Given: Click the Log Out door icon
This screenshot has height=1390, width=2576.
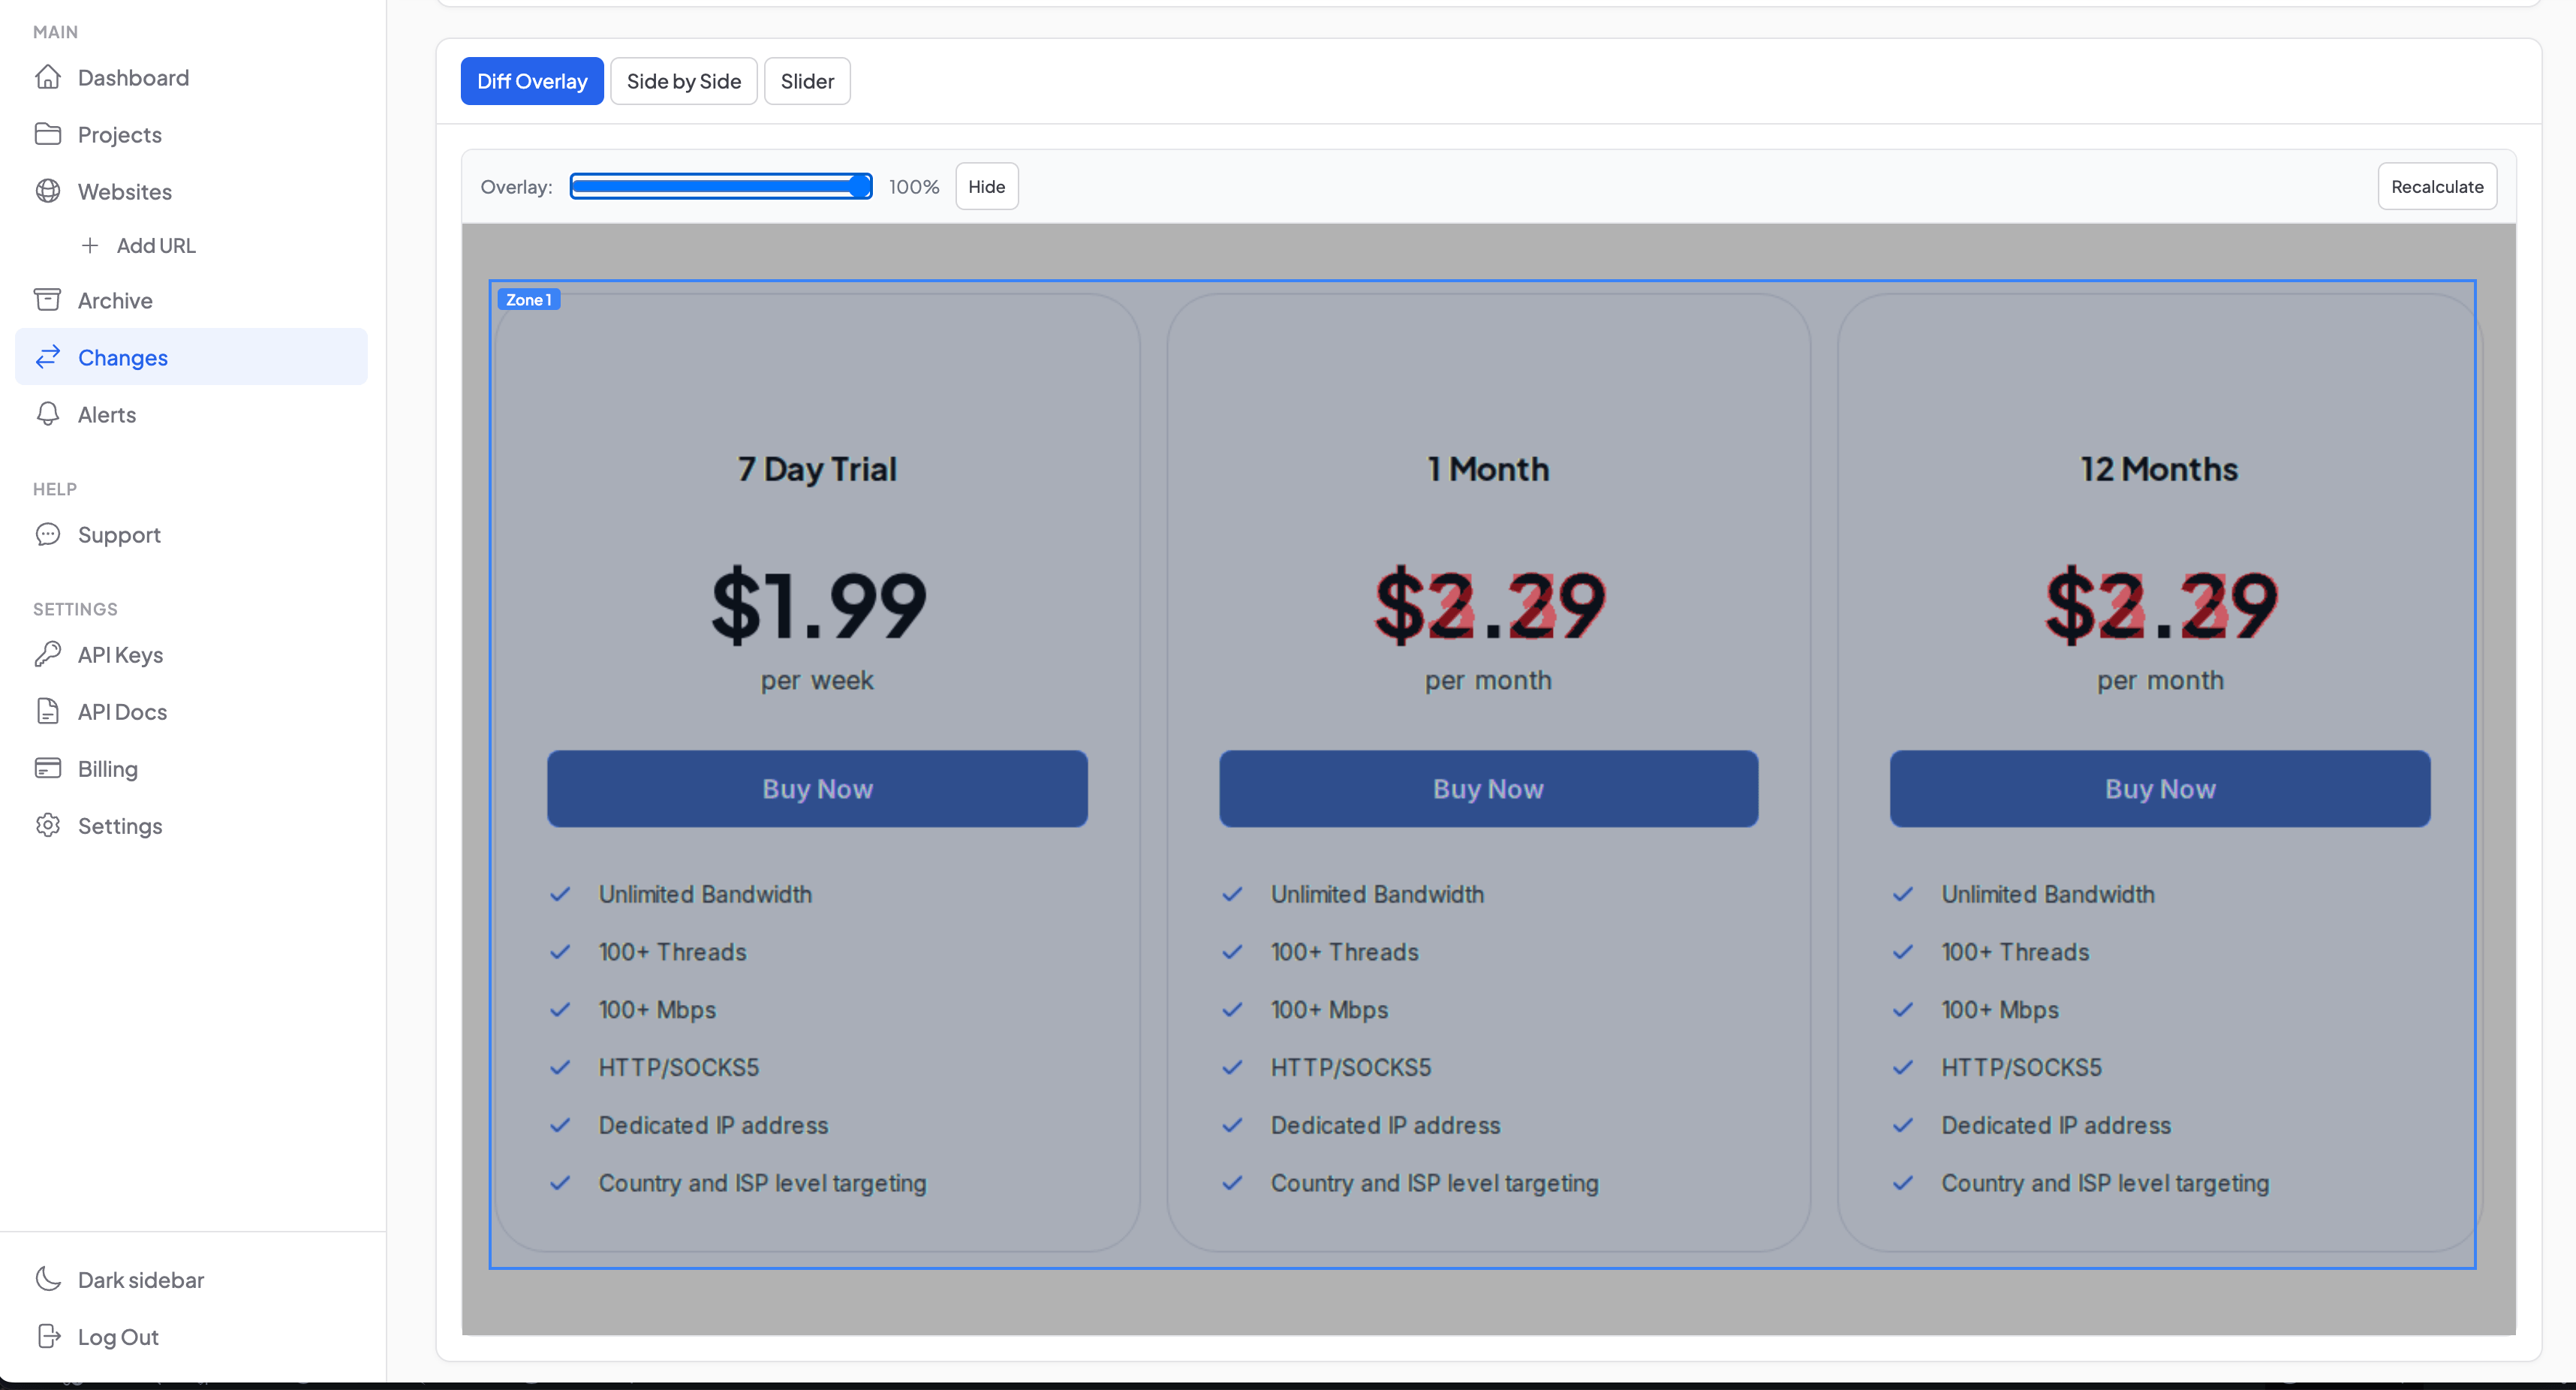Looking at the screenshot, I should click(48, 1336).
